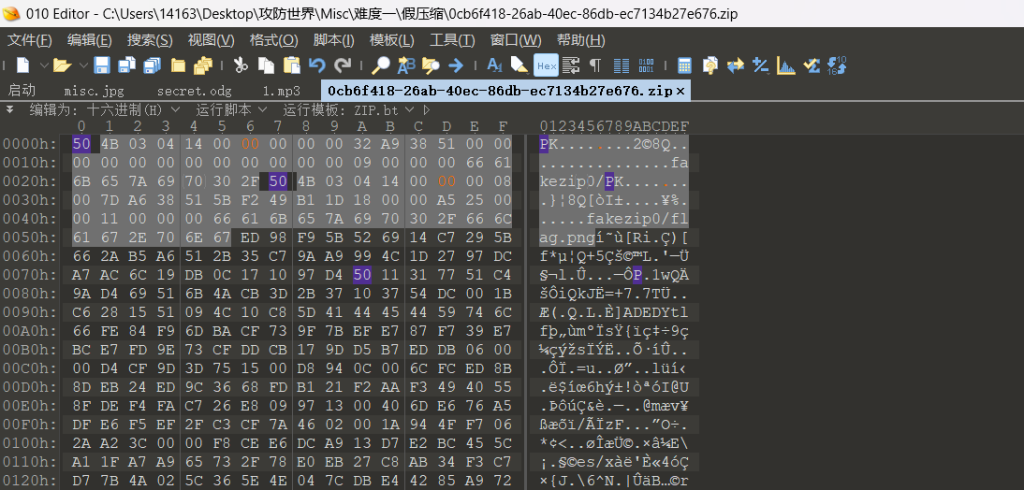This screenshot has height=490, width=1024.
Task: Toggle show whitespace pilcrow icon
Action: coord(596,65)
